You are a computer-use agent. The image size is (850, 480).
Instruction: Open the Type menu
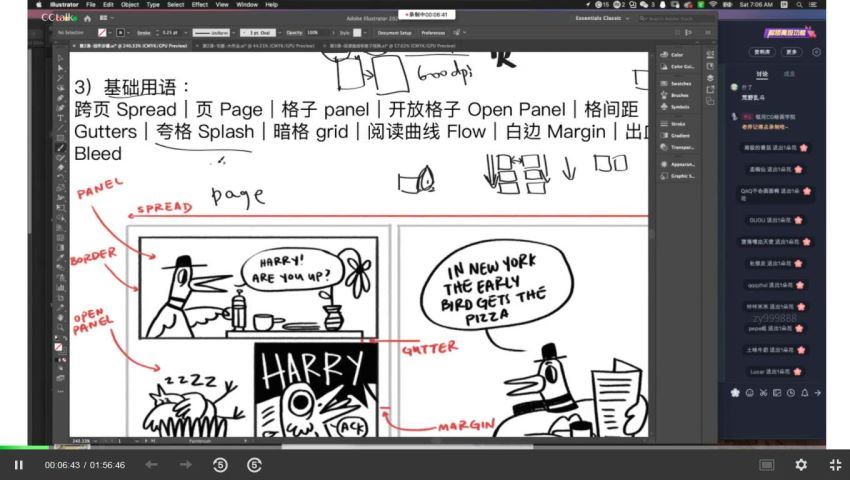(x=153, y=4)
